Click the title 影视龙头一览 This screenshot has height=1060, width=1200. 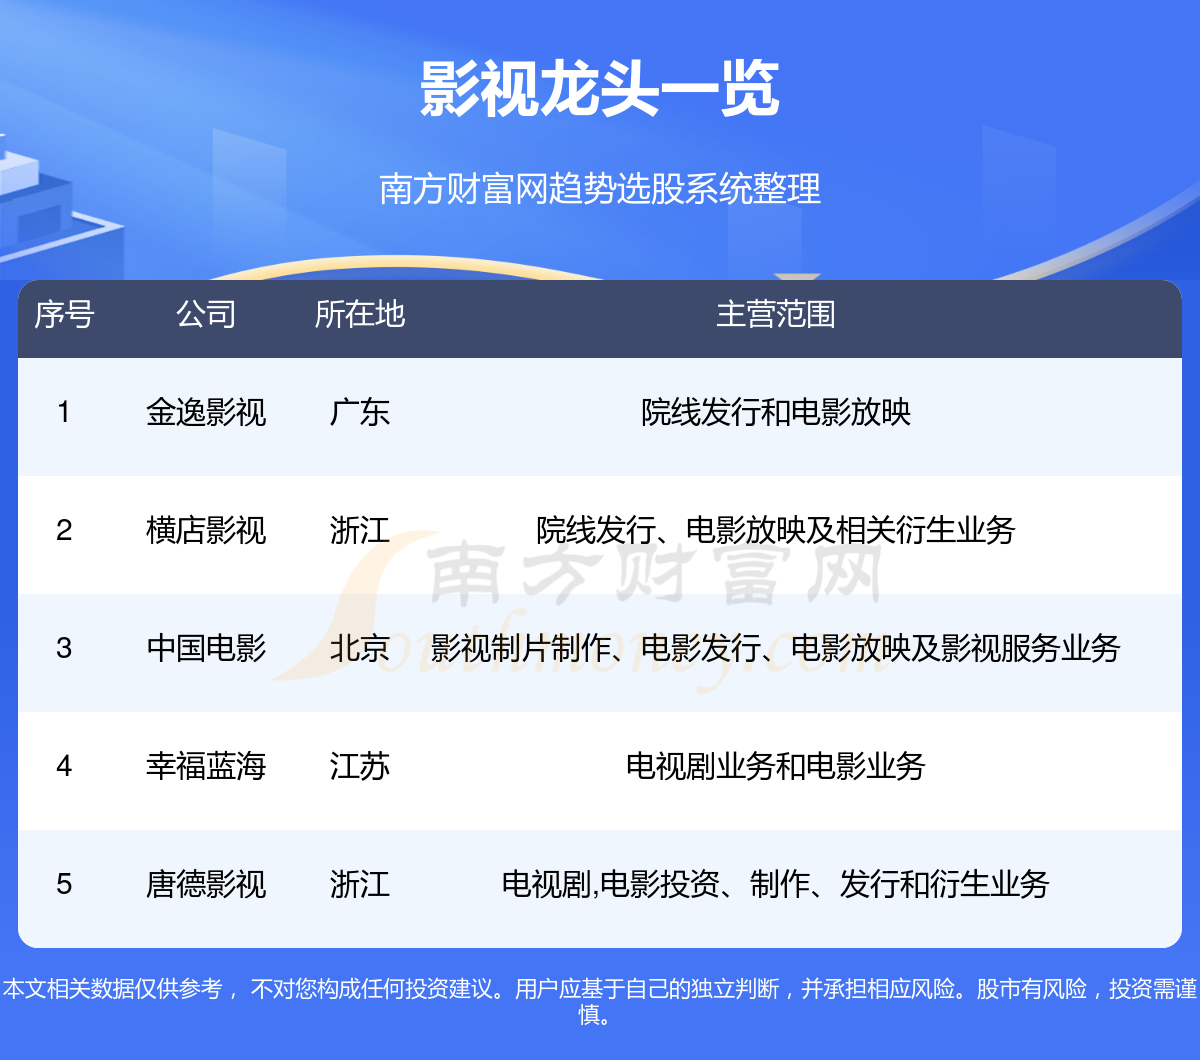(600, 90)
